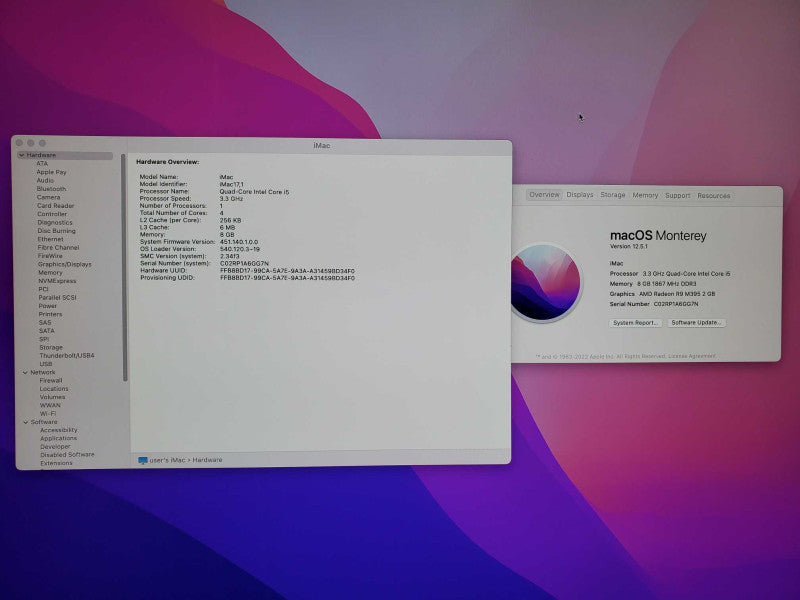This screenshot has width=800, height=600.
Task: Close the iMac system report window
Action: (19, 143)
